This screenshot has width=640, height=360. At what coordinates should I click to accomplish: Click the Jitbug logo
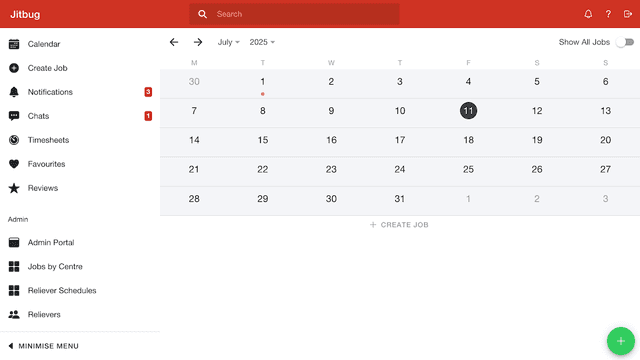coord(25,14)
